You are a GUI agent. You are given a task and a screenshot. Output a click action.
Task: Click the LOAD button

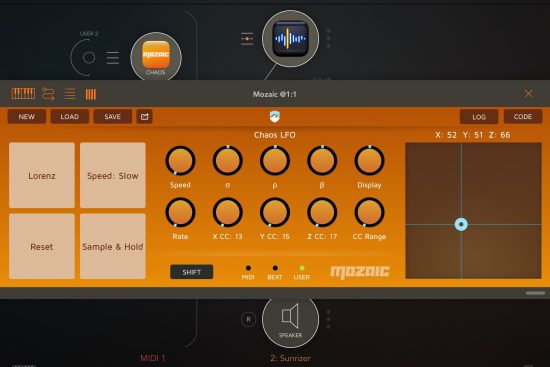(69, 116)
